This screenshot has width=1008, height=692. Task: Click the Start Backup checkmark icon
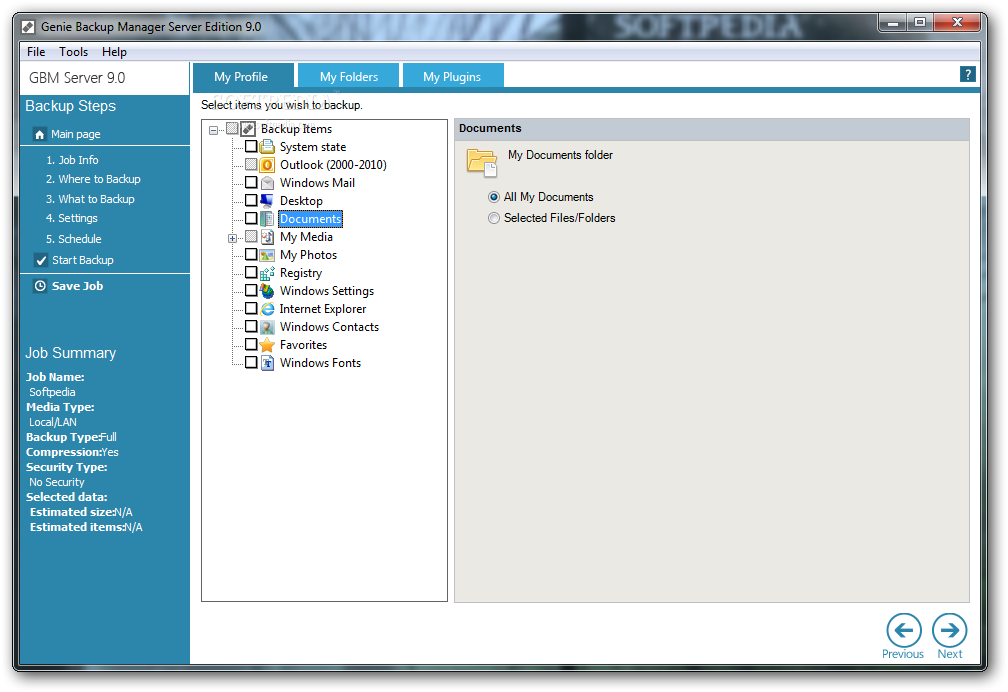click(x=41, y=260)
